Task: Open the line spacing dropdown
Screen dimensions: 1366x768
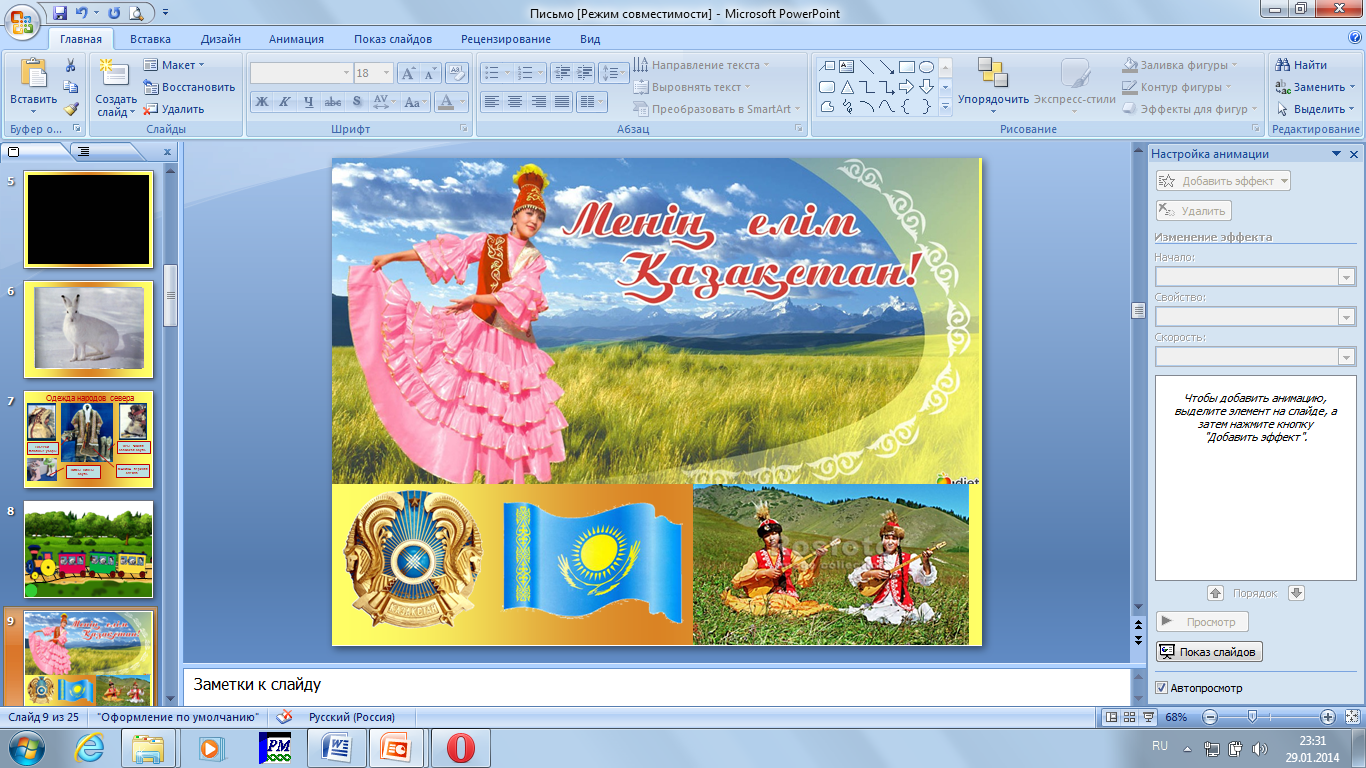Action: [614, 73]
